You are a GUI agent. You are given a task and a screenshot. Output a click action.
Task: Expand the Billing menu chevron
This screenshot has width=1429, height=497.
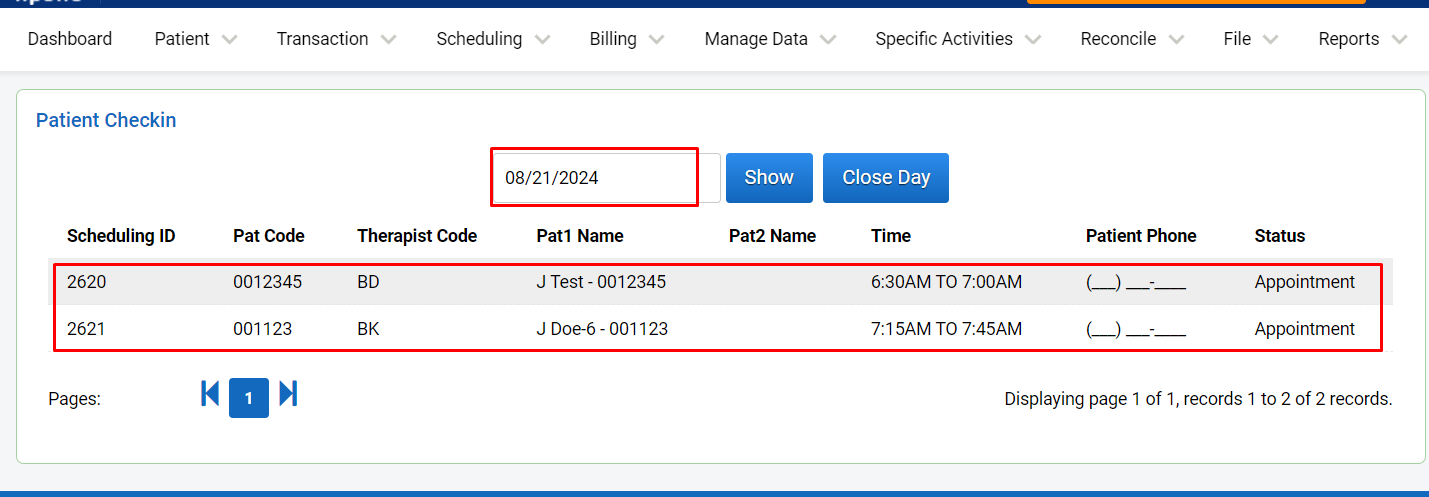point(656,40)
